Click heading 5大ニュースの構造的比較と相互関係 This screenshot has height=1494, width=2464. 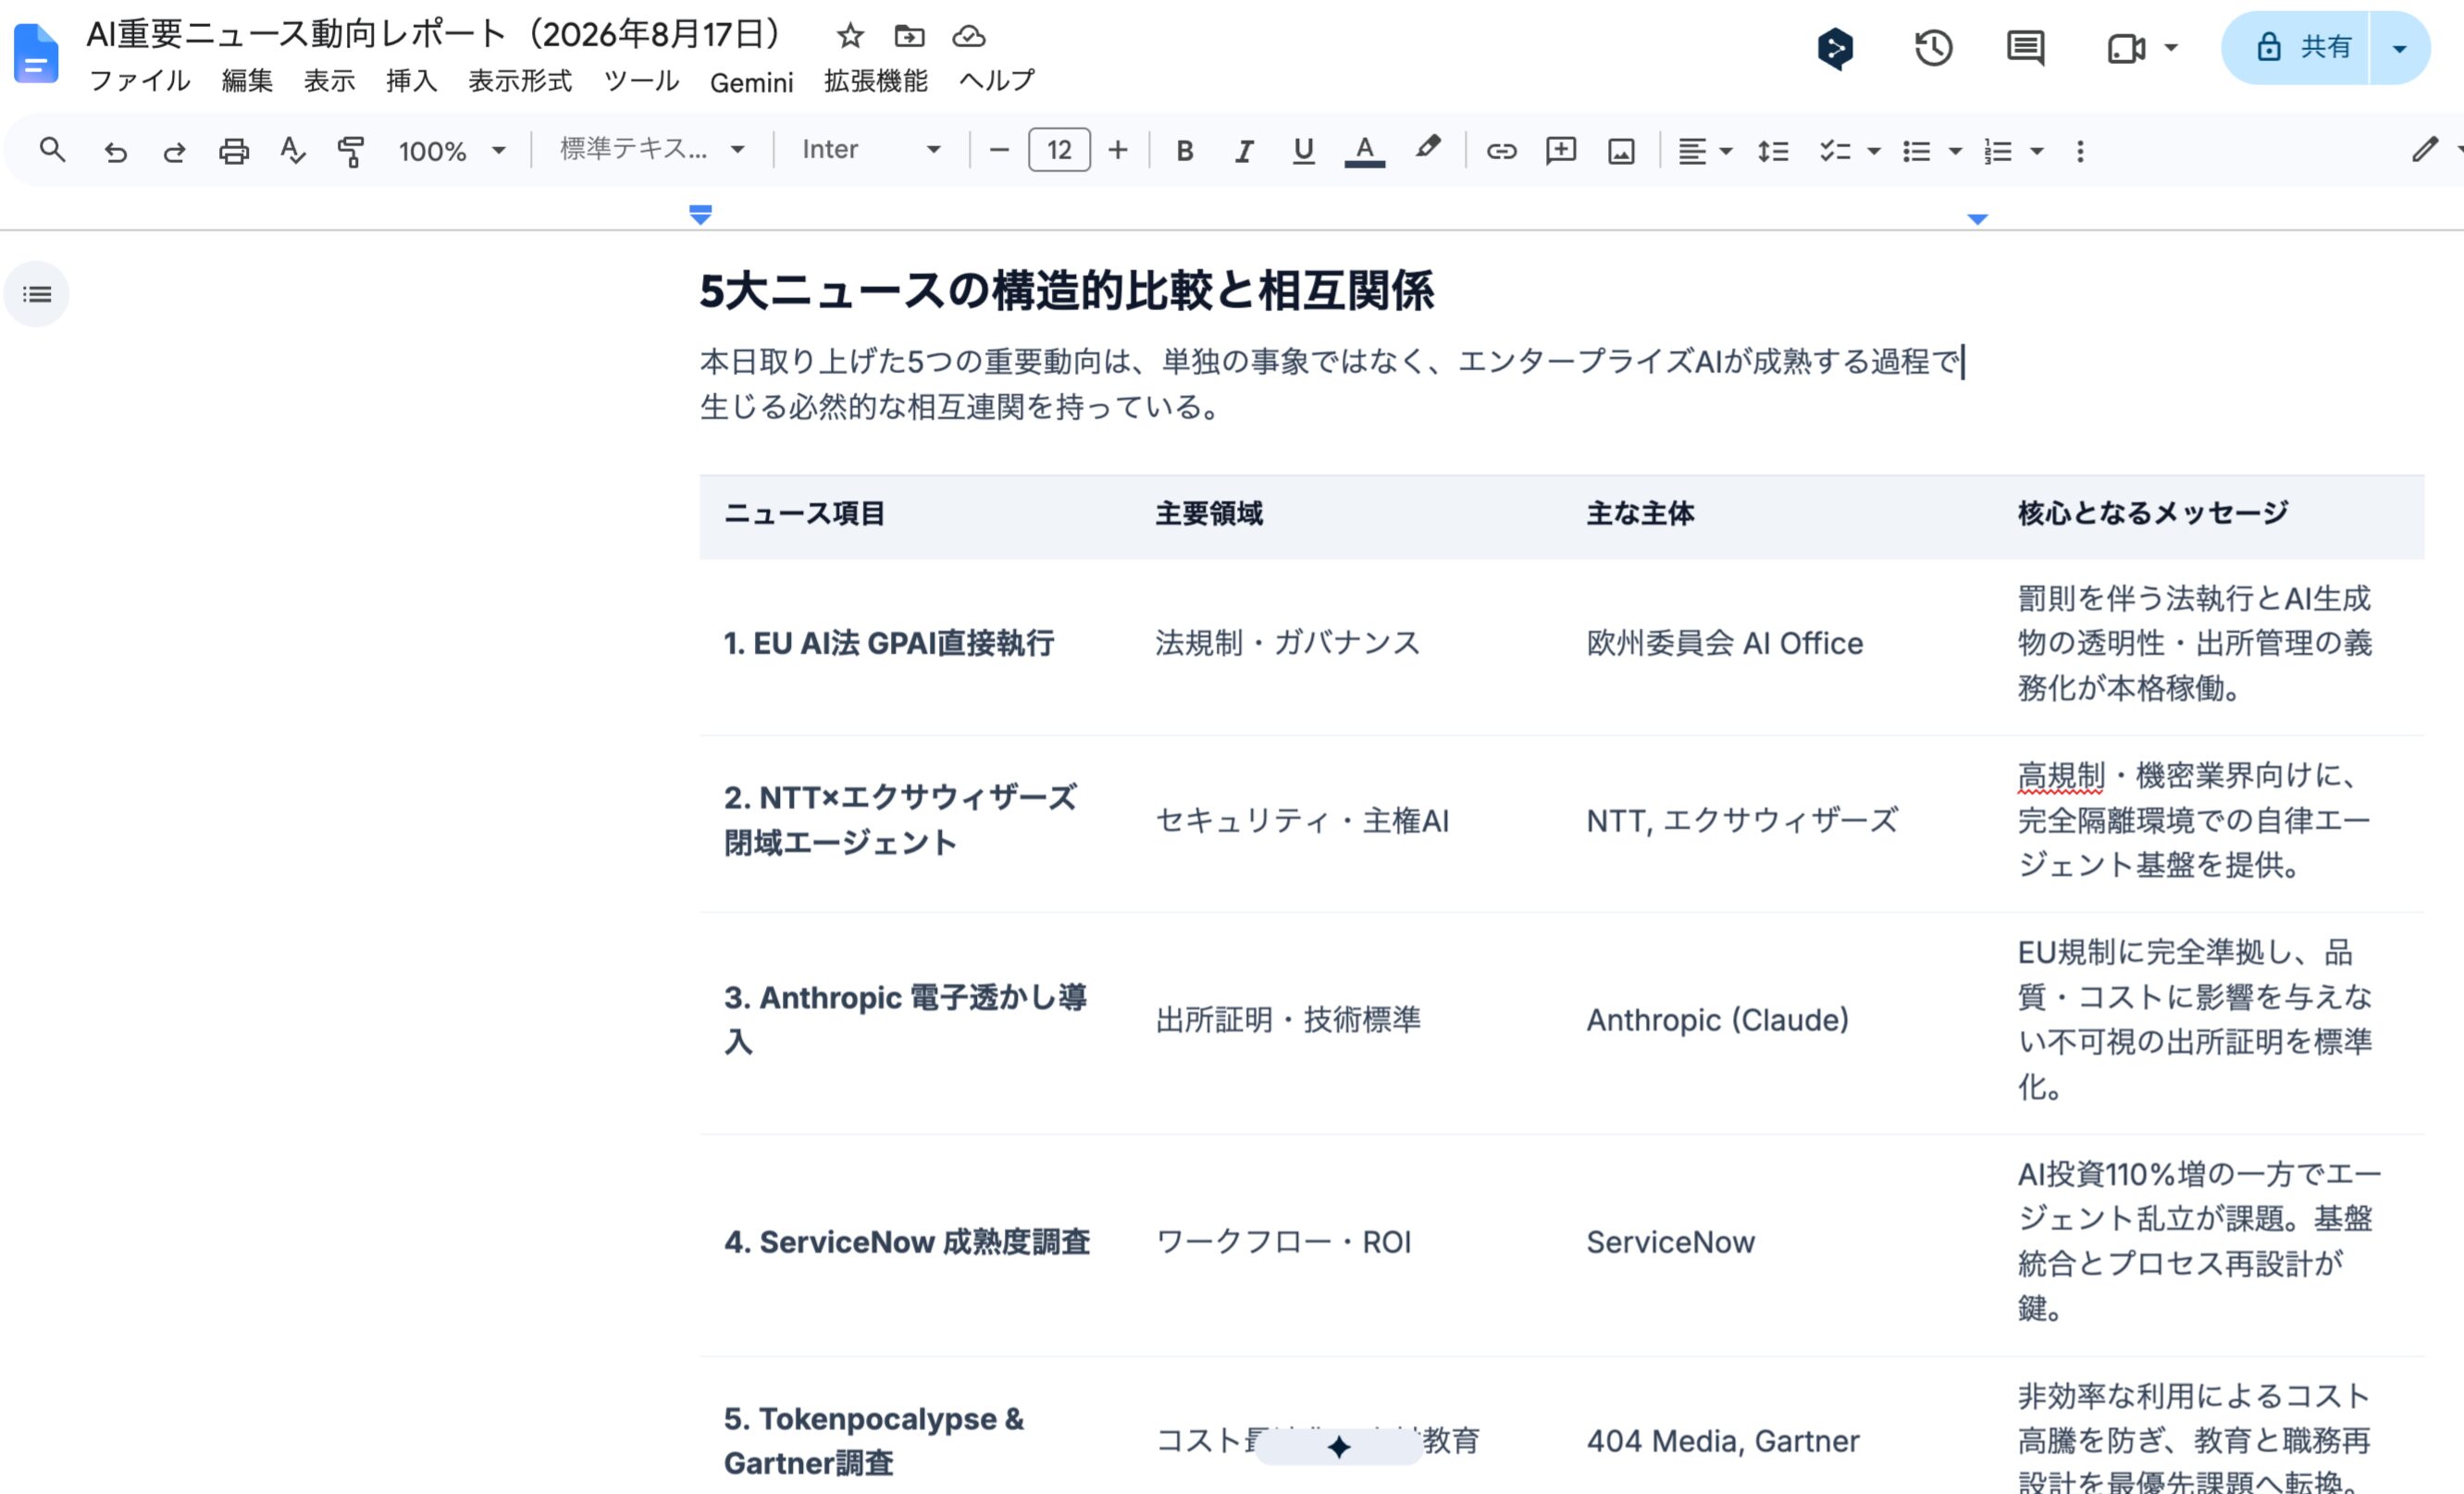pos(1066,291)
